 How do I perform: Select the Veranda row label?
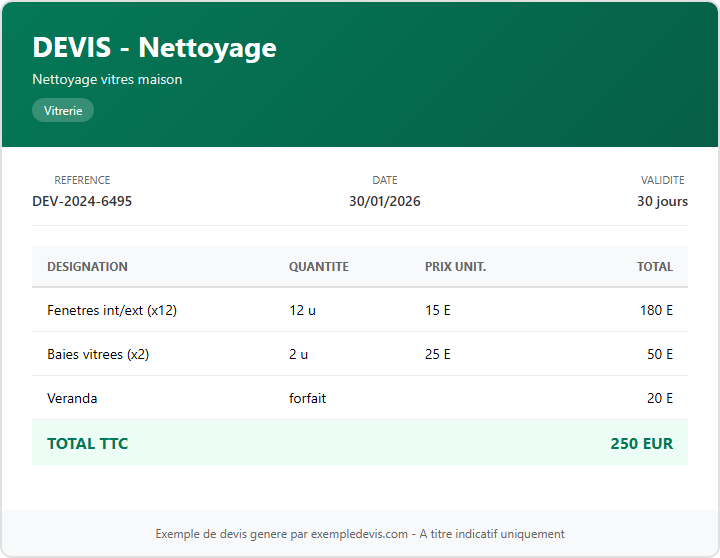[x=72, y=398]
